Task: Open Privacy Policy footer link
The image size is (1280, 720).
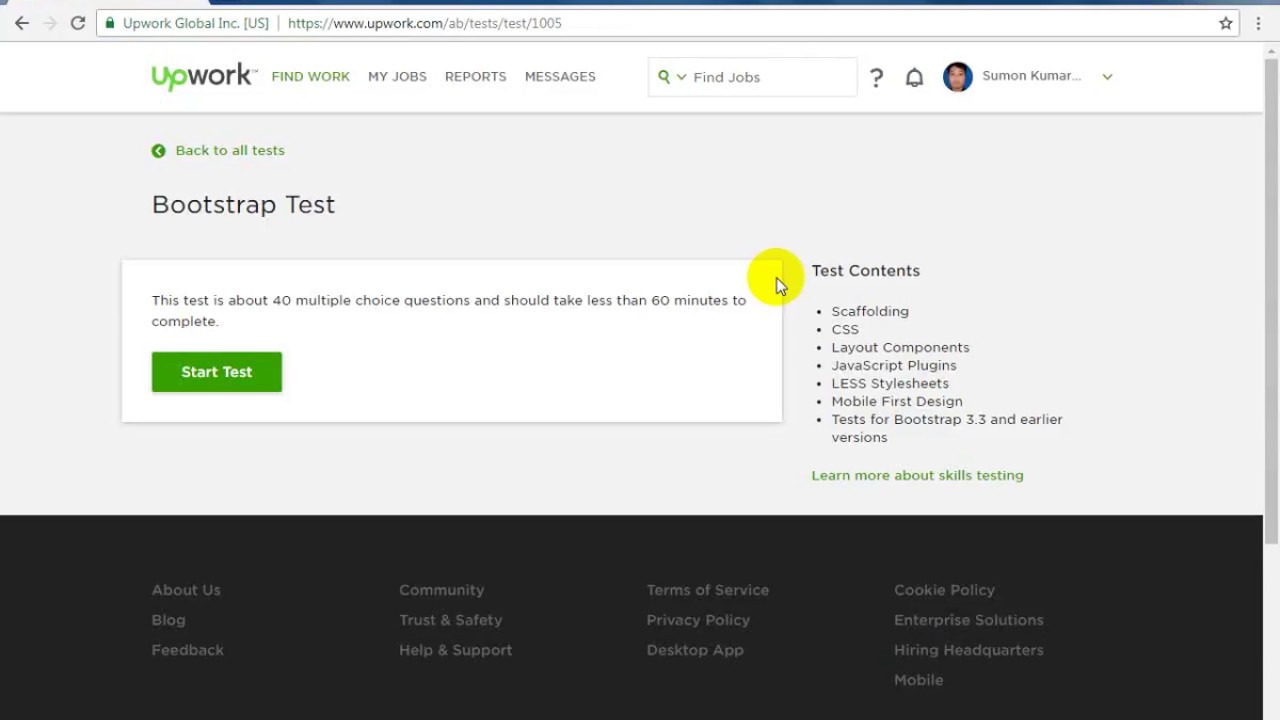Action: click(698, 620)
